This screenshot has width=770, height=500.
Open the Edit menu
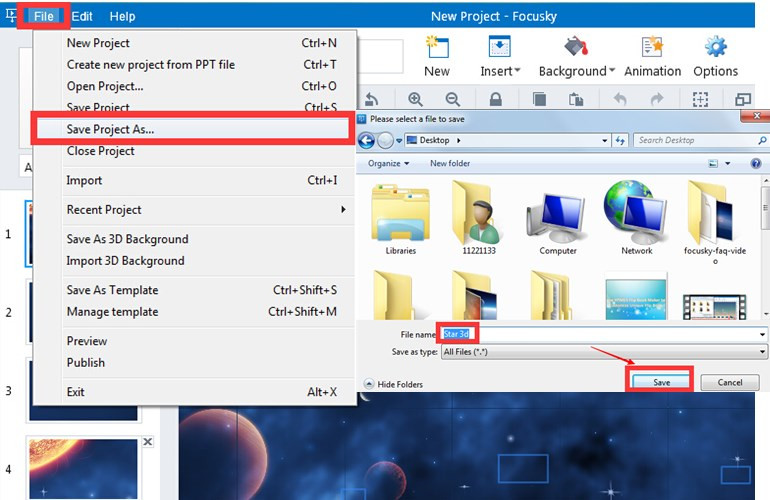click(x=82, y=16)
